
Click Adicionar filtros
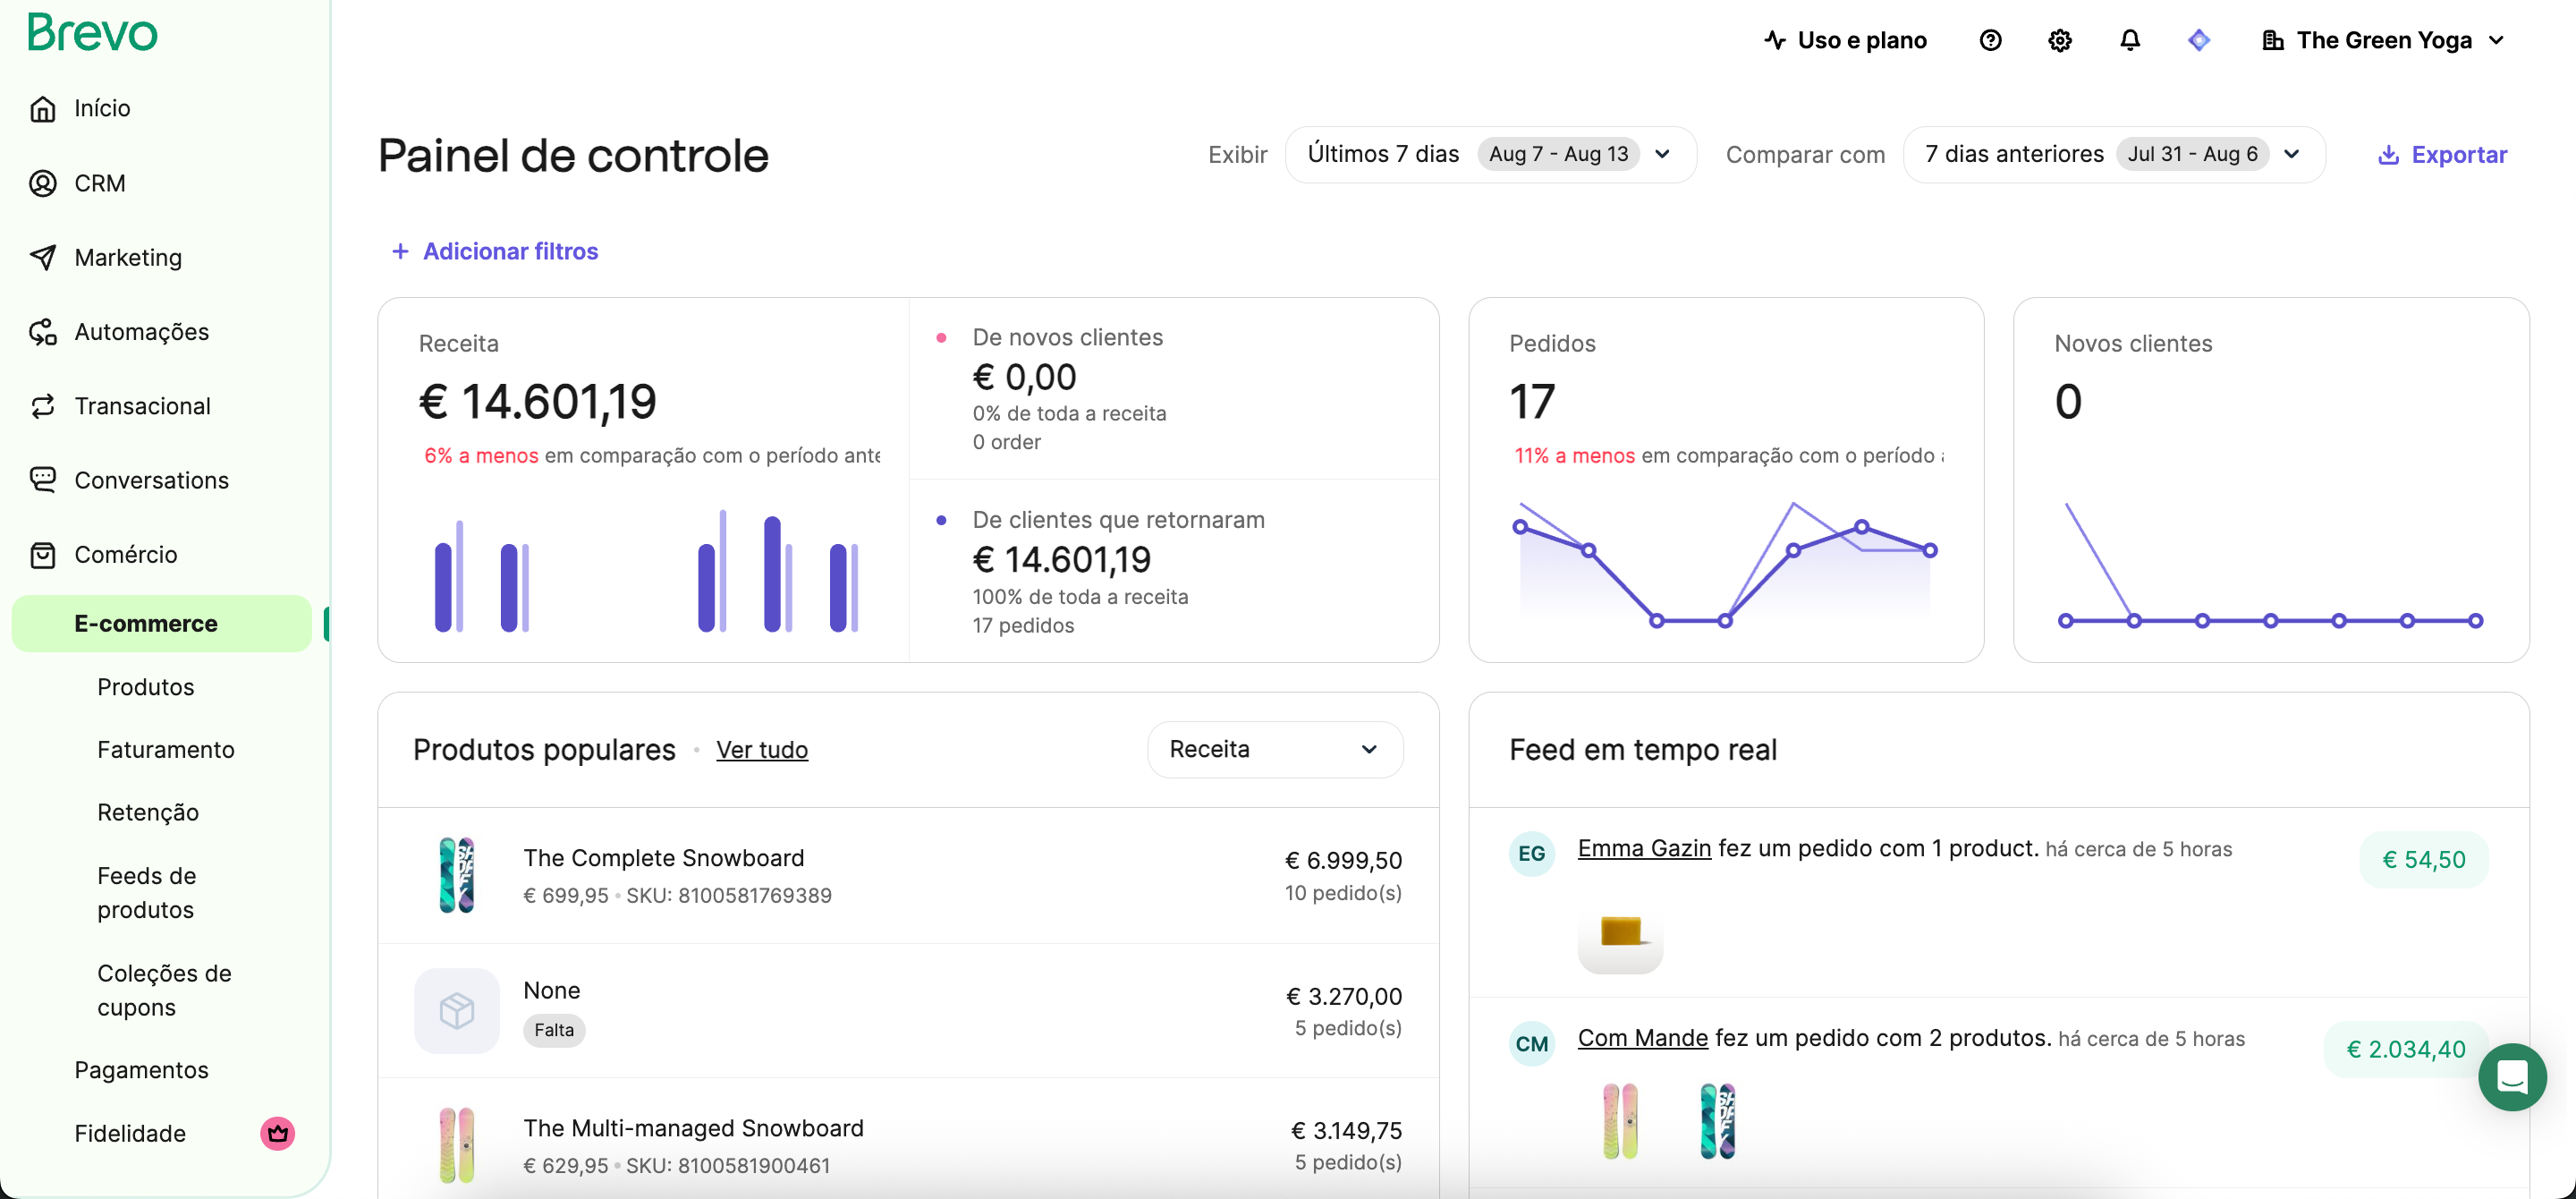(495, 251)
